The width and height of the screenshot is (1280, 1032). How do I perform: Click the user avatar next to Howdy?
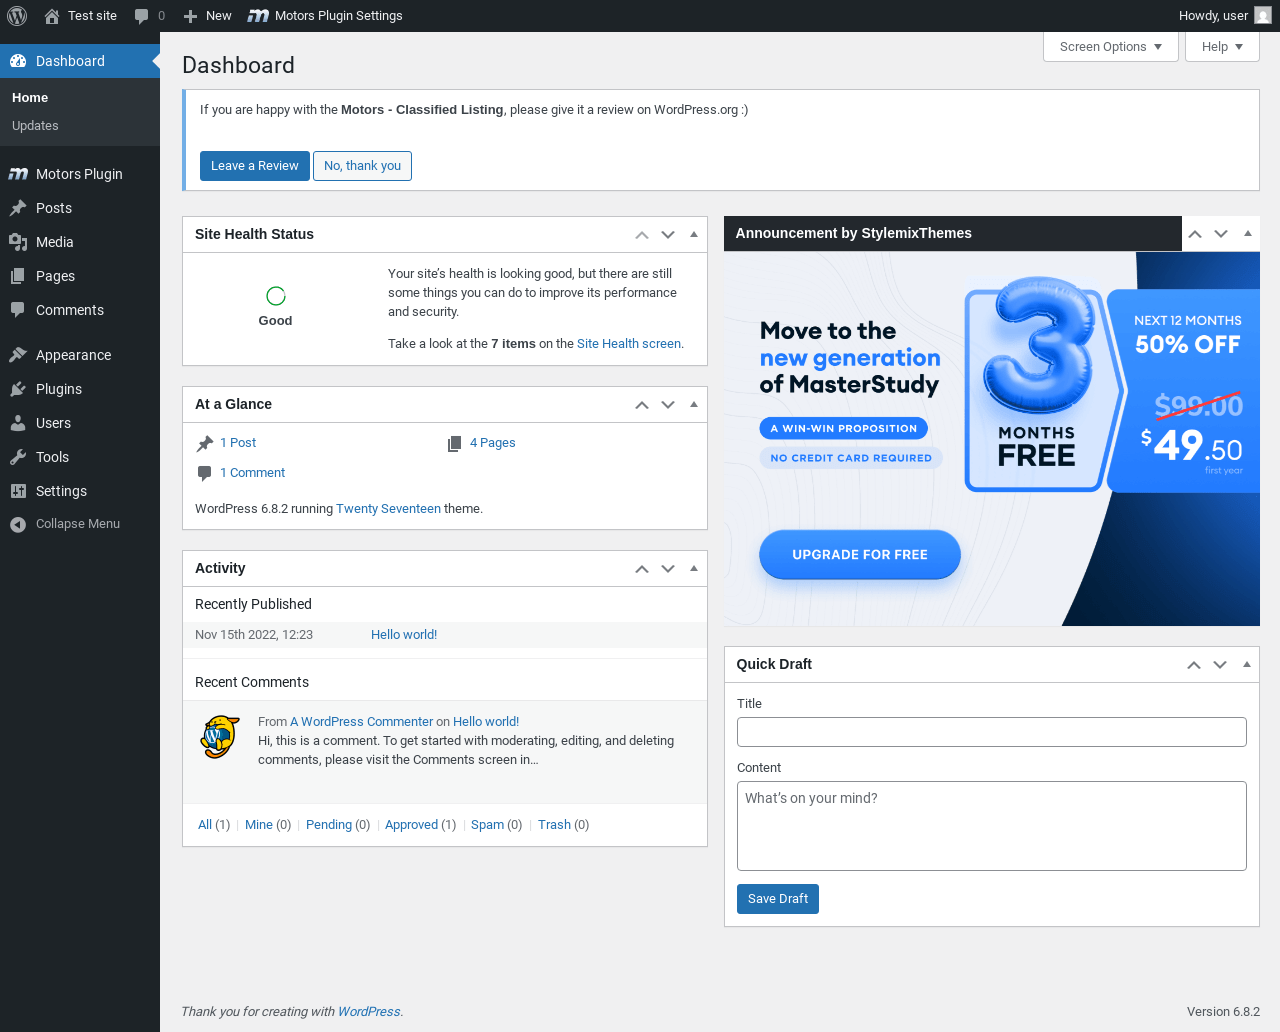point(1263,16)
